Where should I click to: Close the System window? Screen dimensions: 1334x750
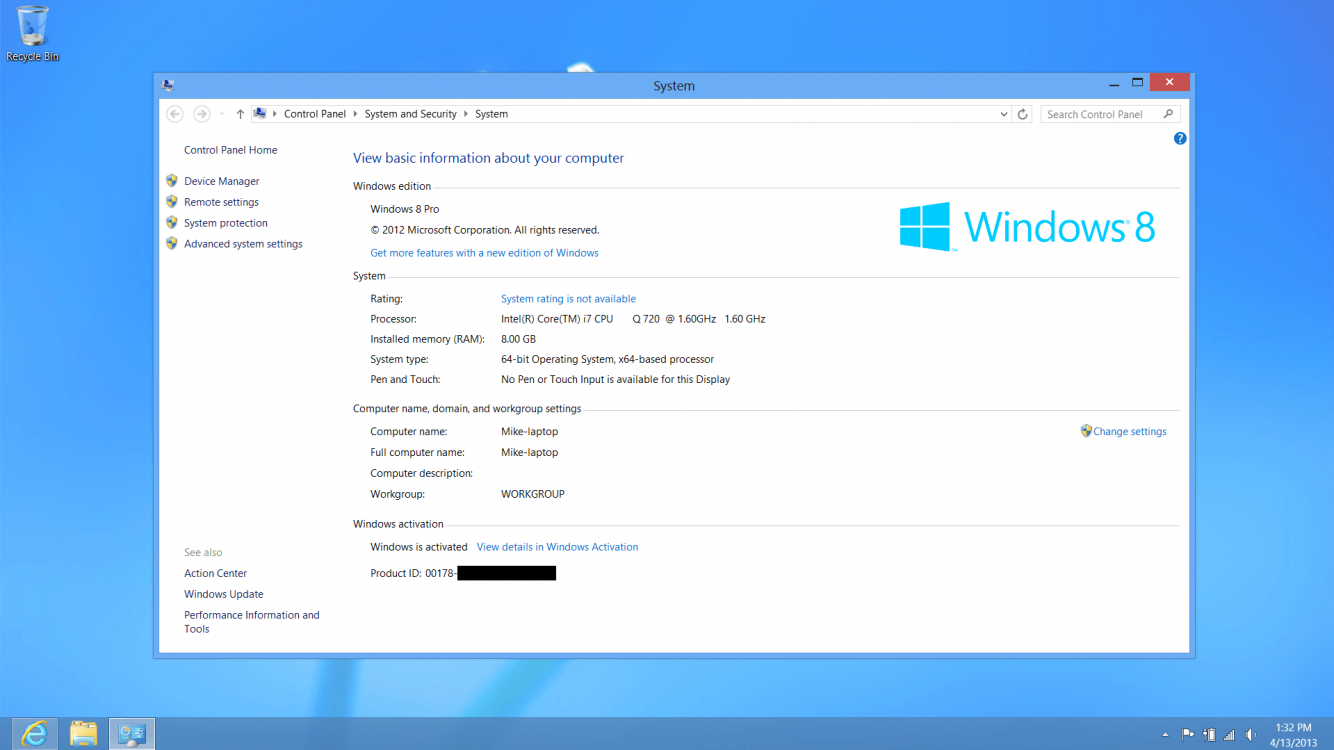click(1169, 83)
